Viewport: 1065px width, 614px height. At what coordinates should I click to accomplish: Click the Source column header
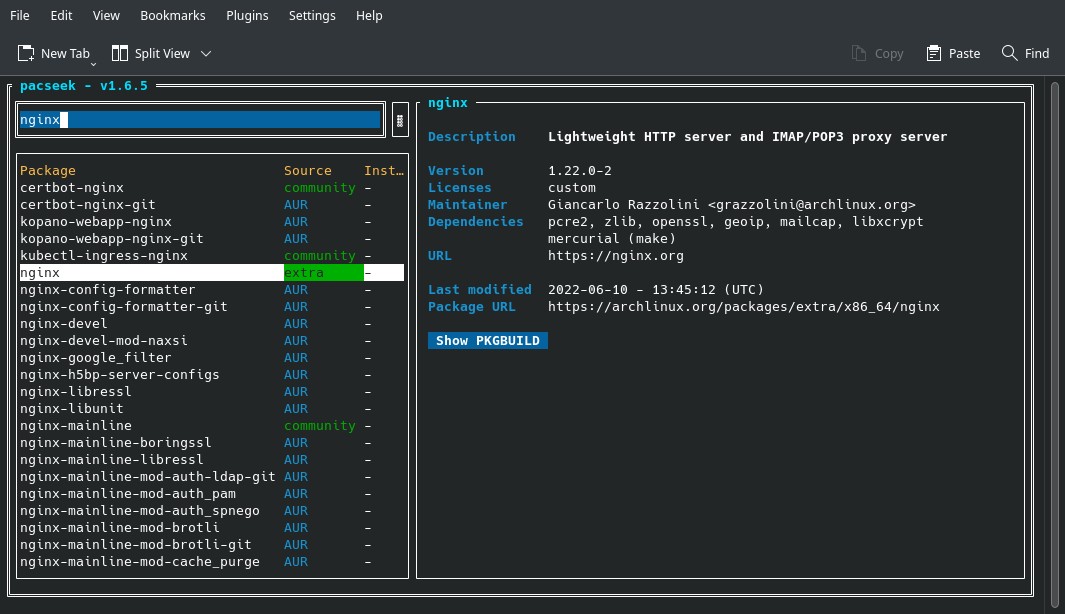(x=308, y=170)
